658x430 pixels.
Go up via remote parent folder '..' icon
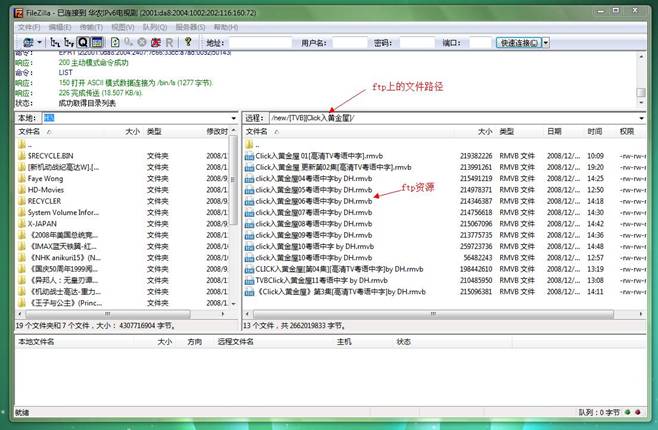tap(249, 144)
